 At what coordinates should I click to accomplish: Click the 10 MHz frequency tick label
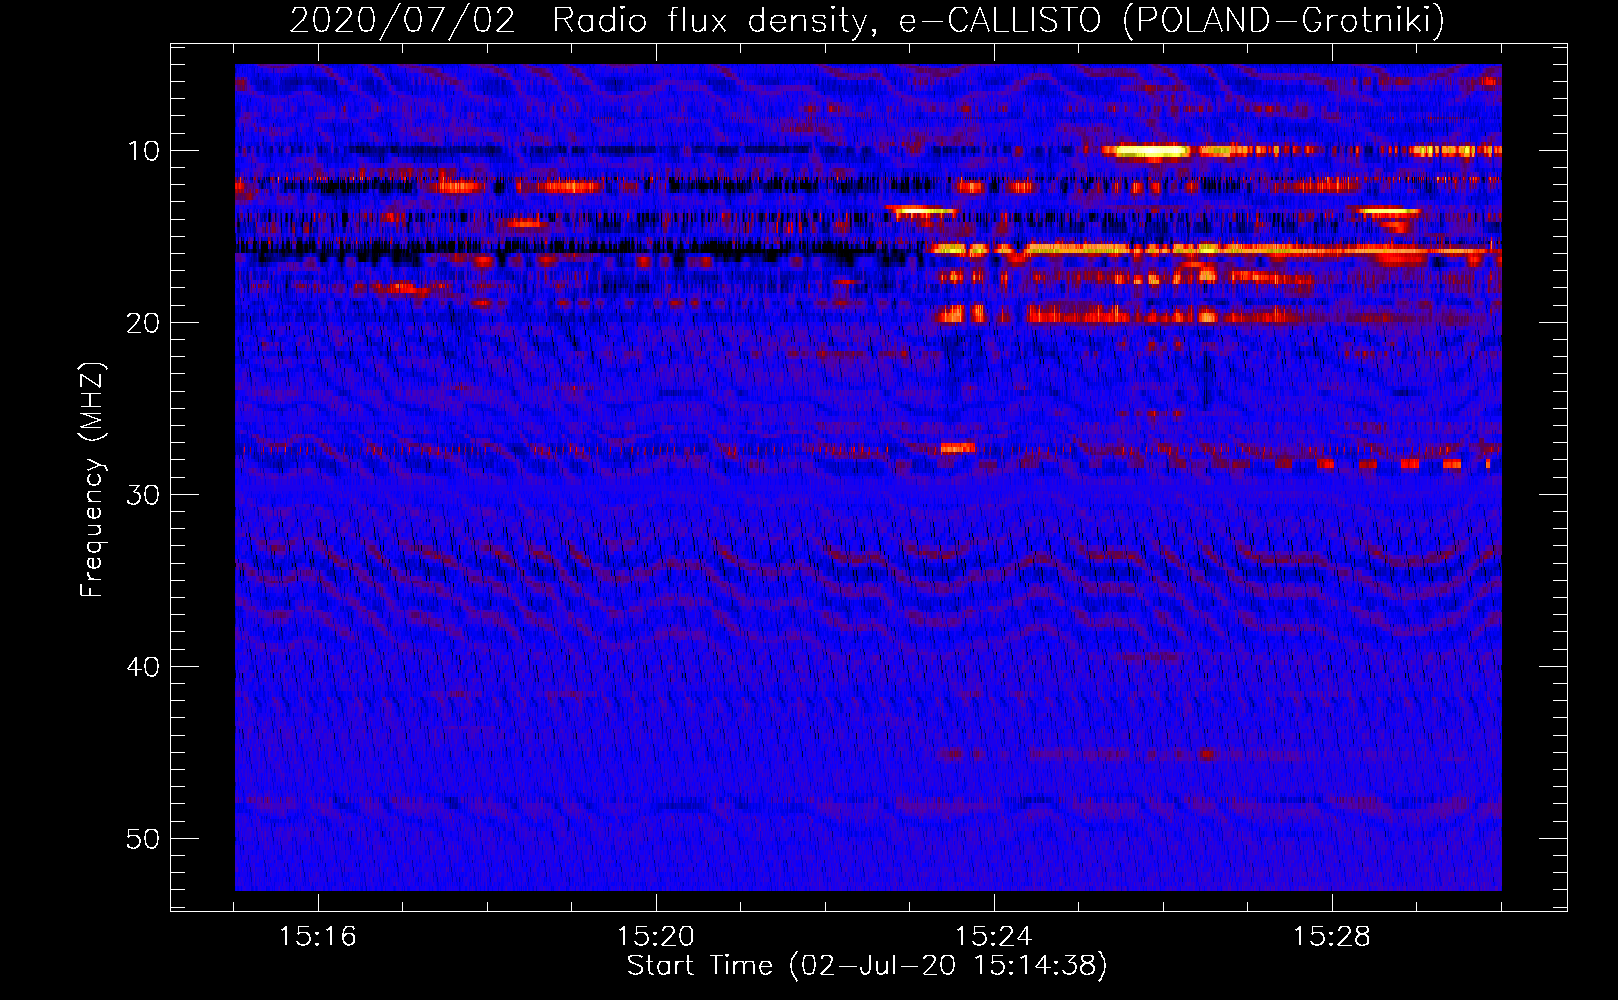143,151
